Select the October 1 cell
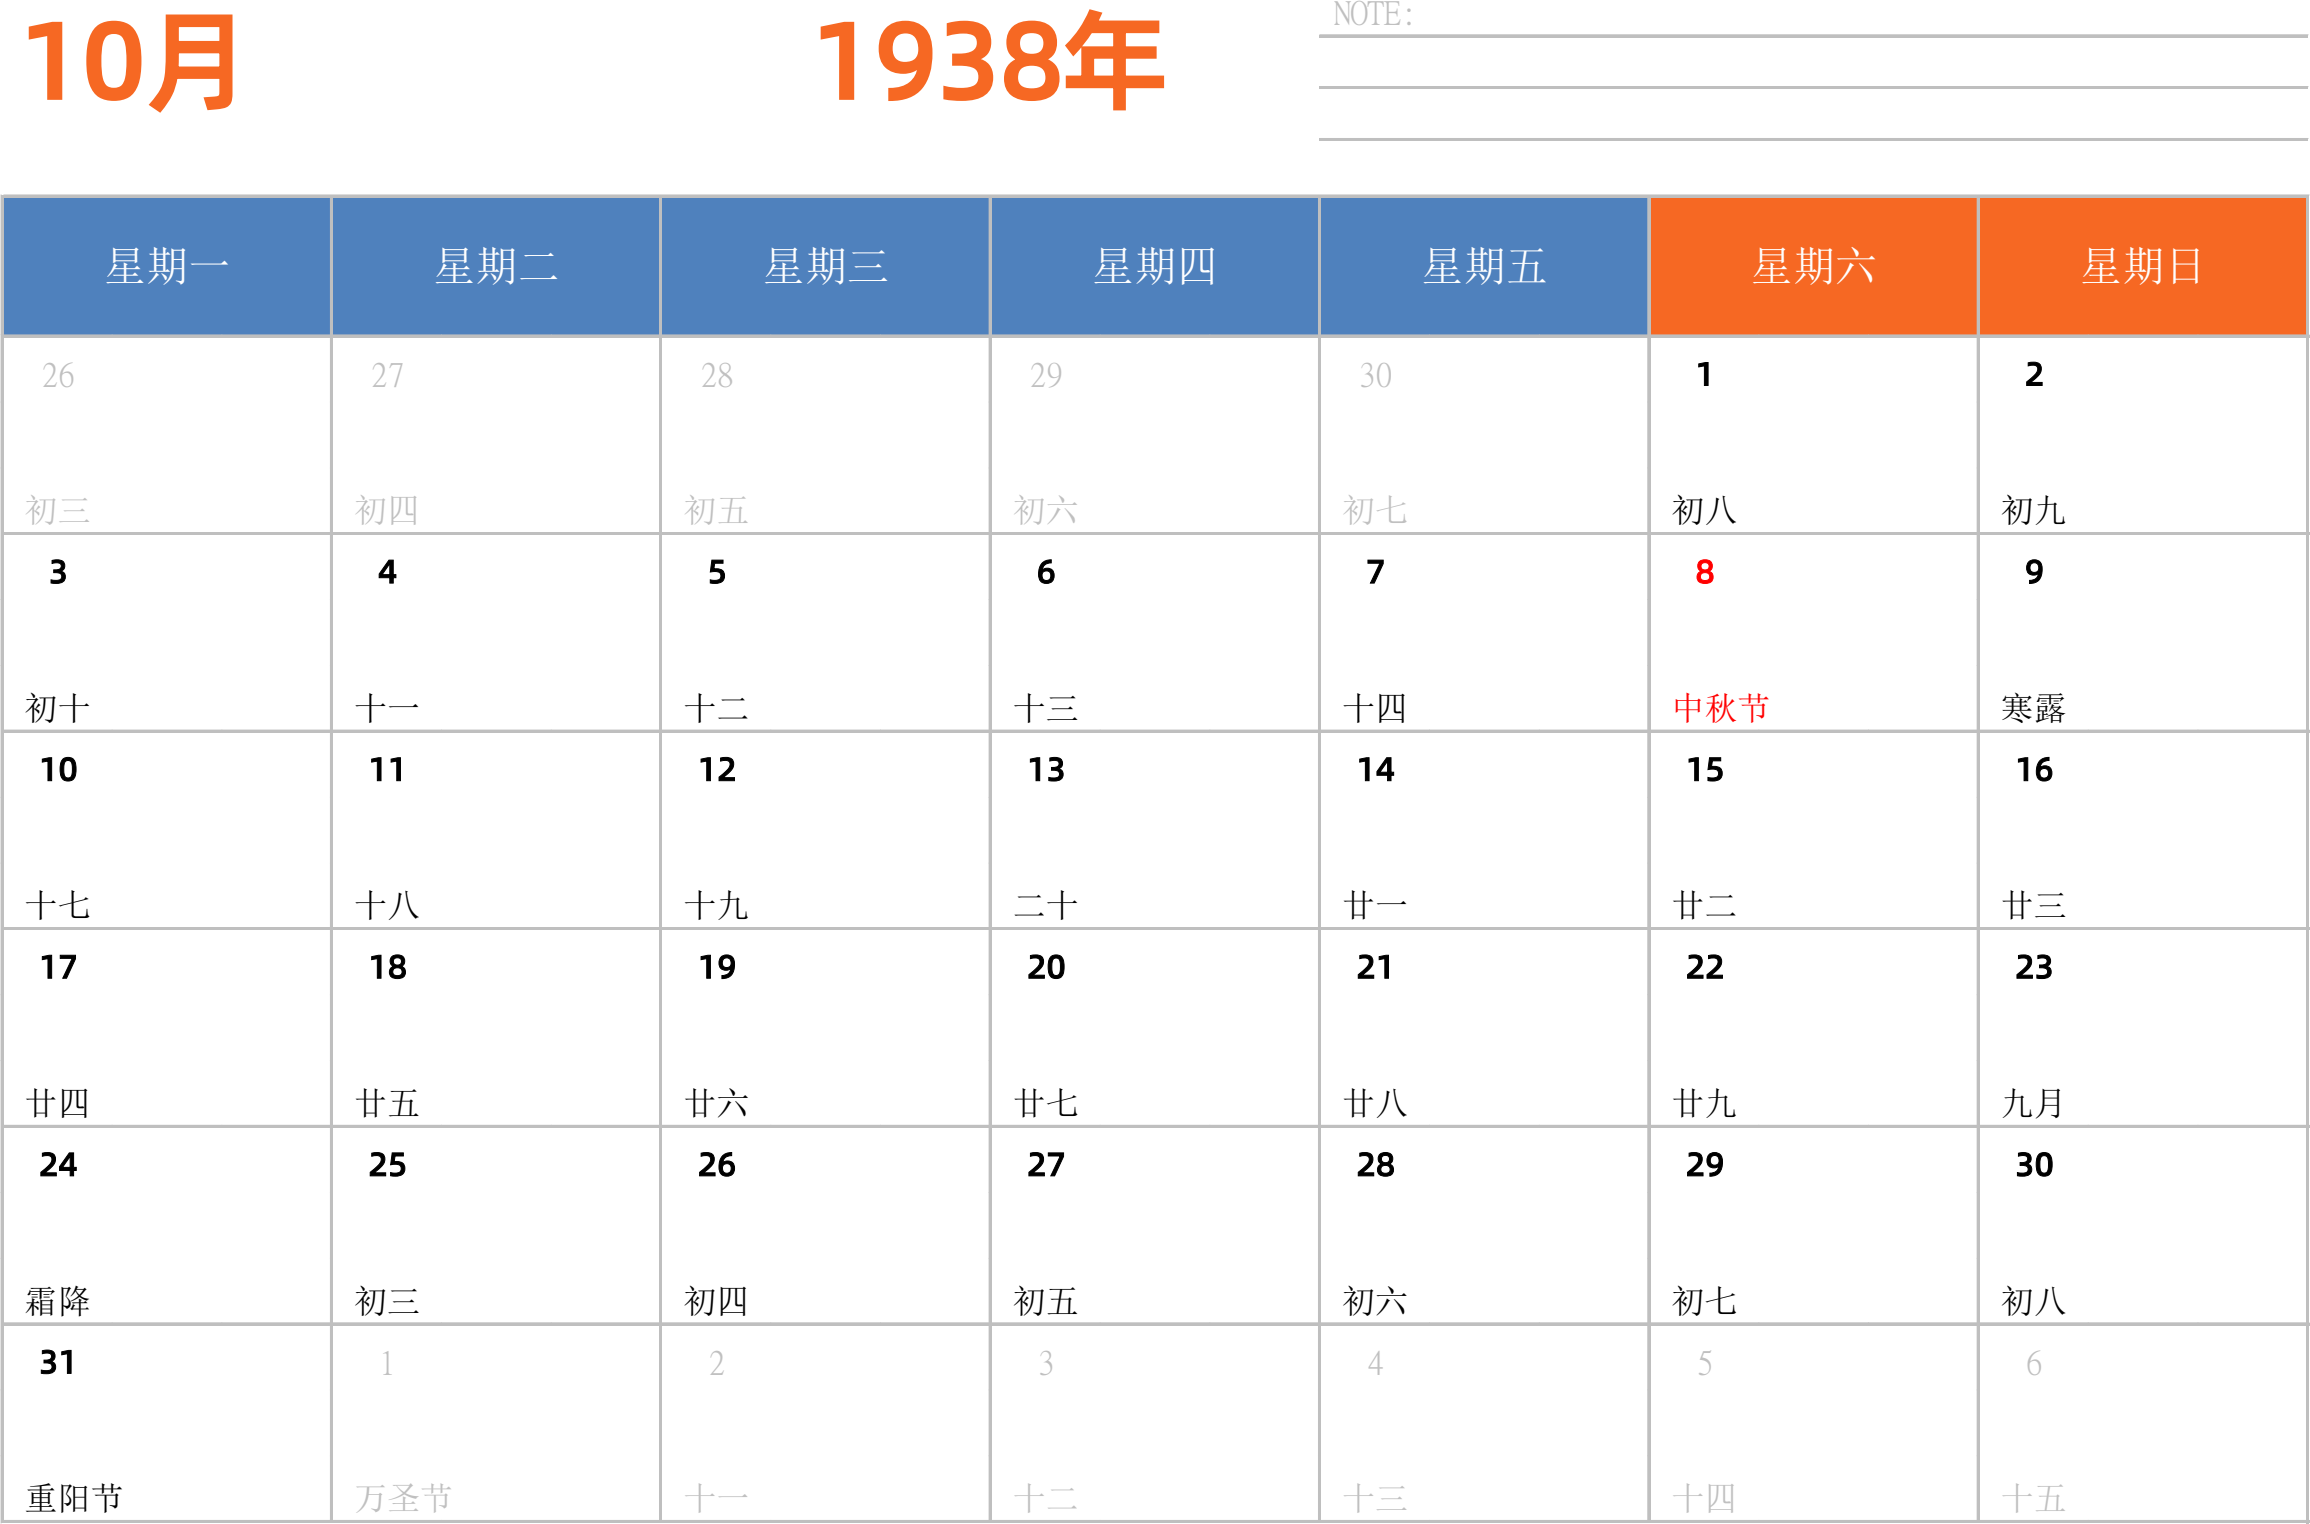This screenshot has width=2310, height=1524. pyautogui.click(x=1812, y=435)
